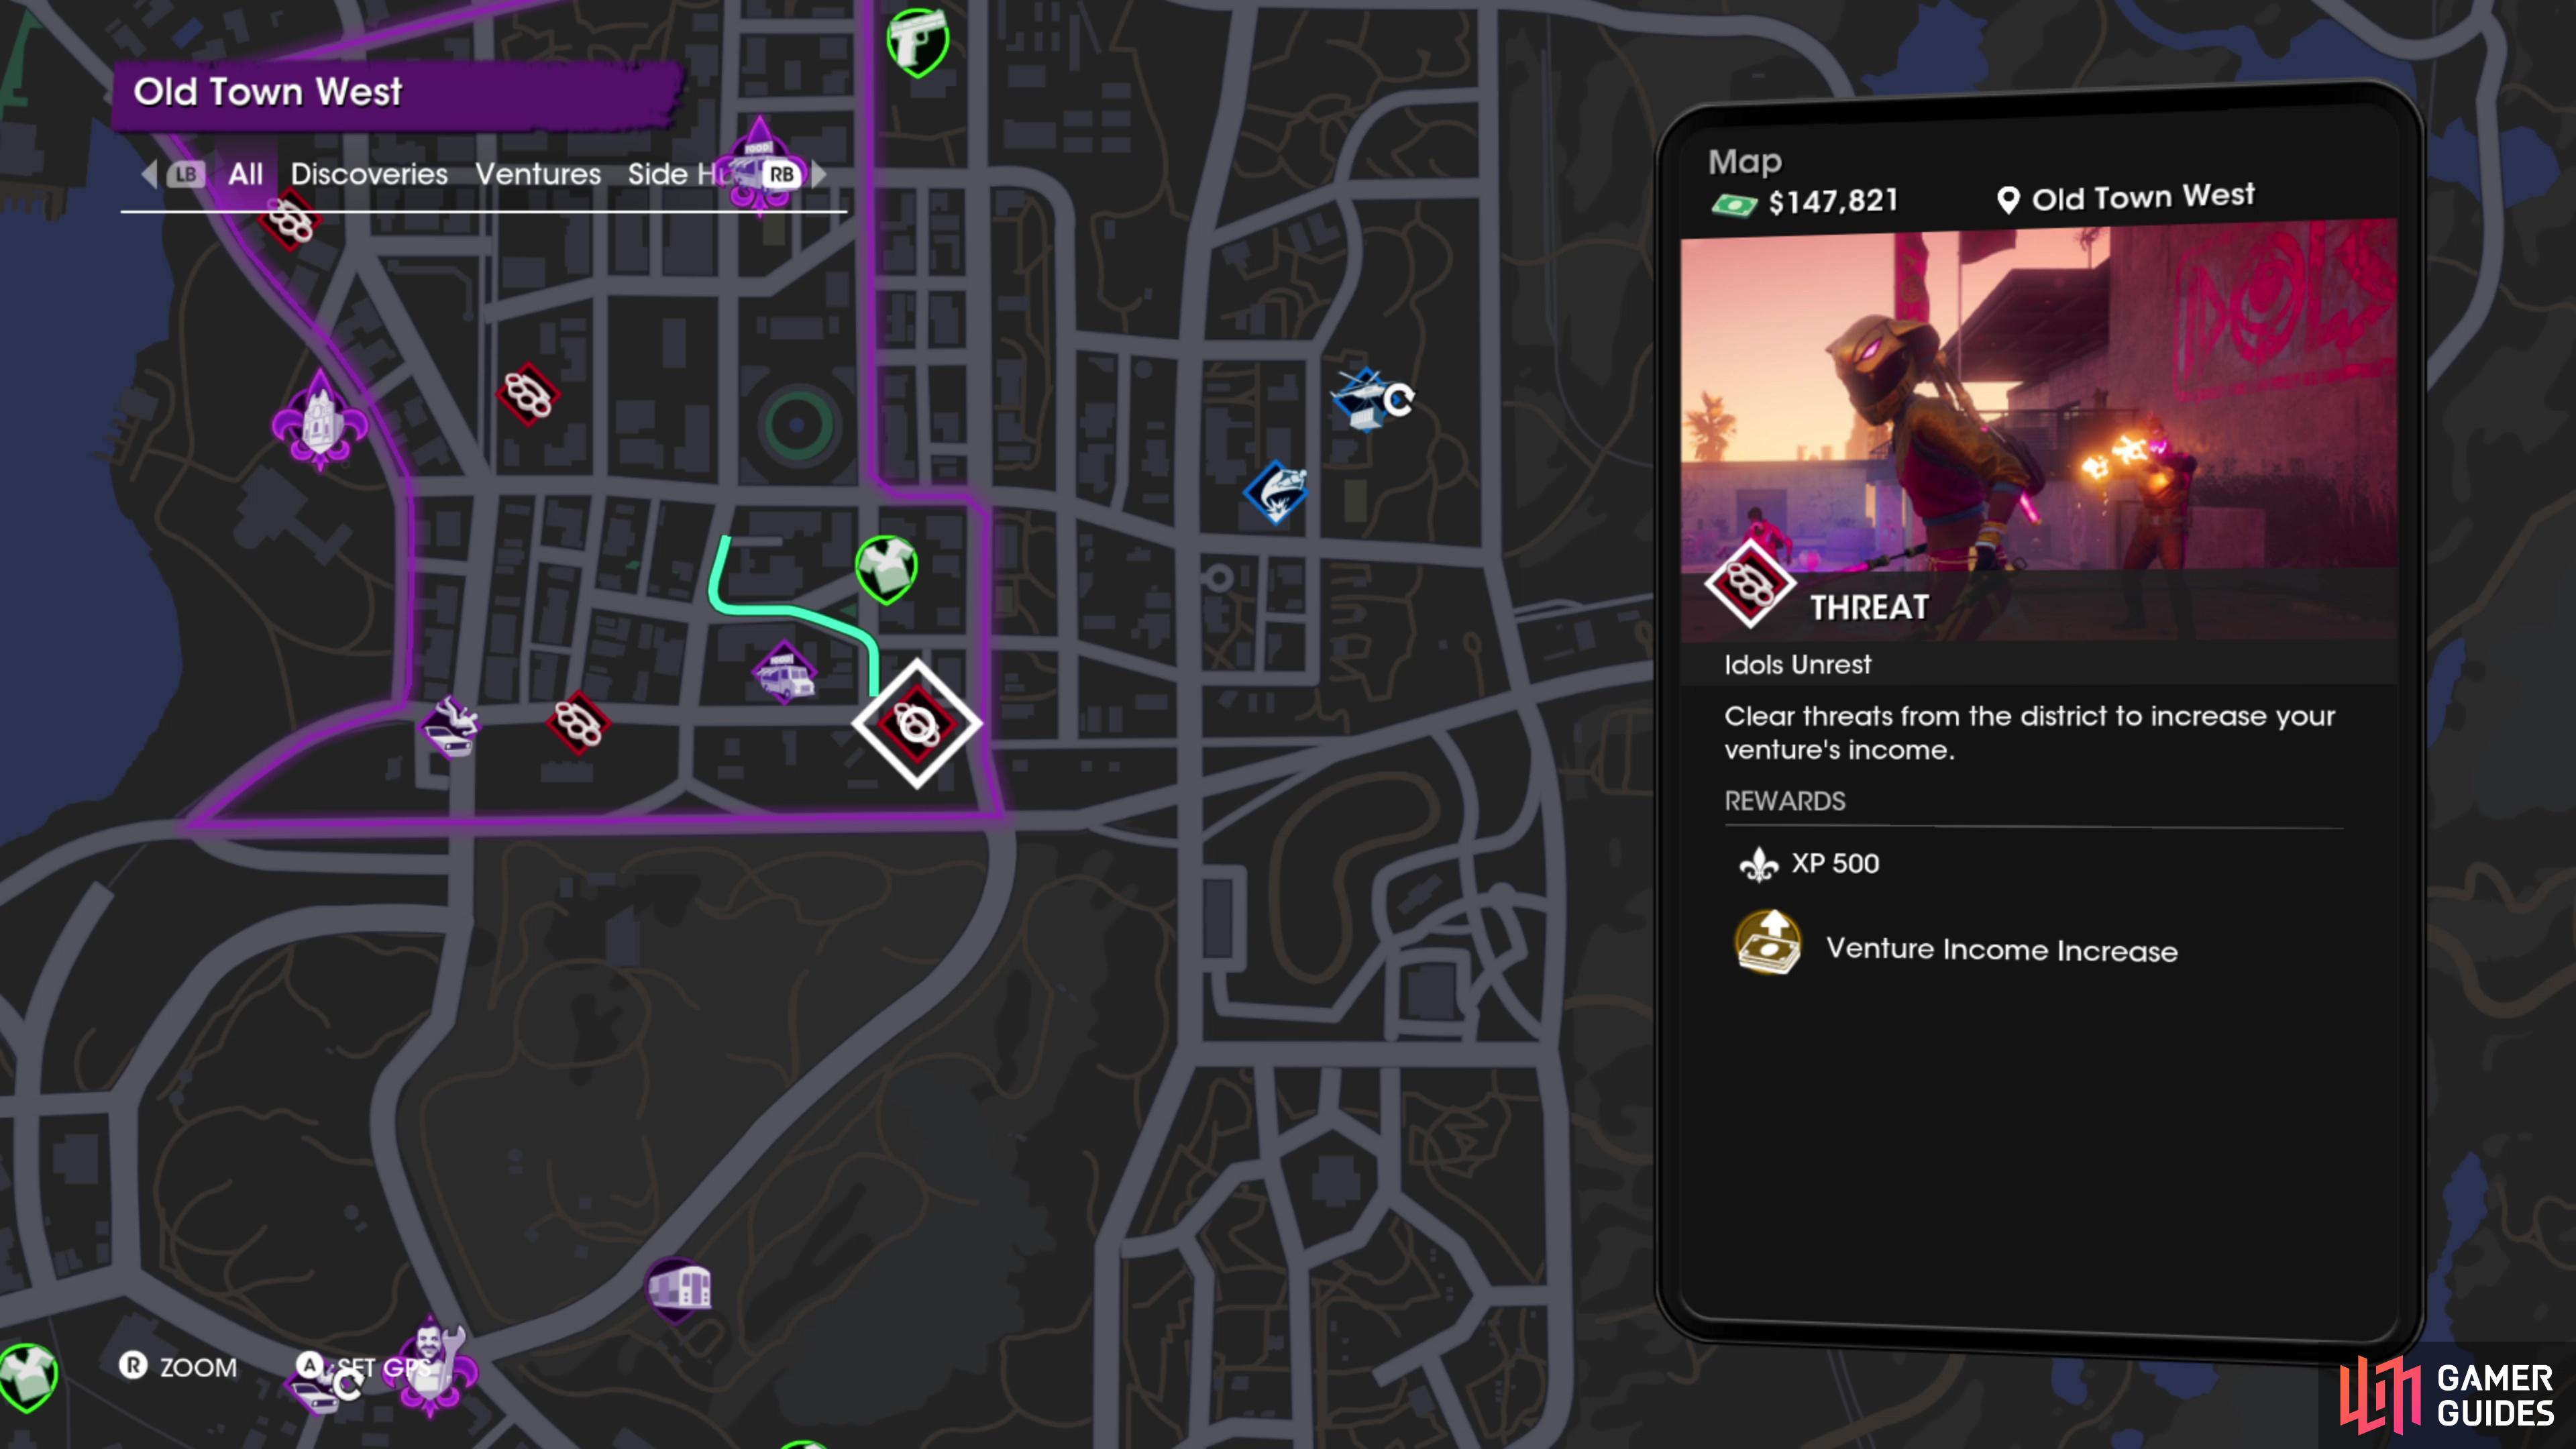
Task: Click the purple food truck map icon
Action: 784,673
